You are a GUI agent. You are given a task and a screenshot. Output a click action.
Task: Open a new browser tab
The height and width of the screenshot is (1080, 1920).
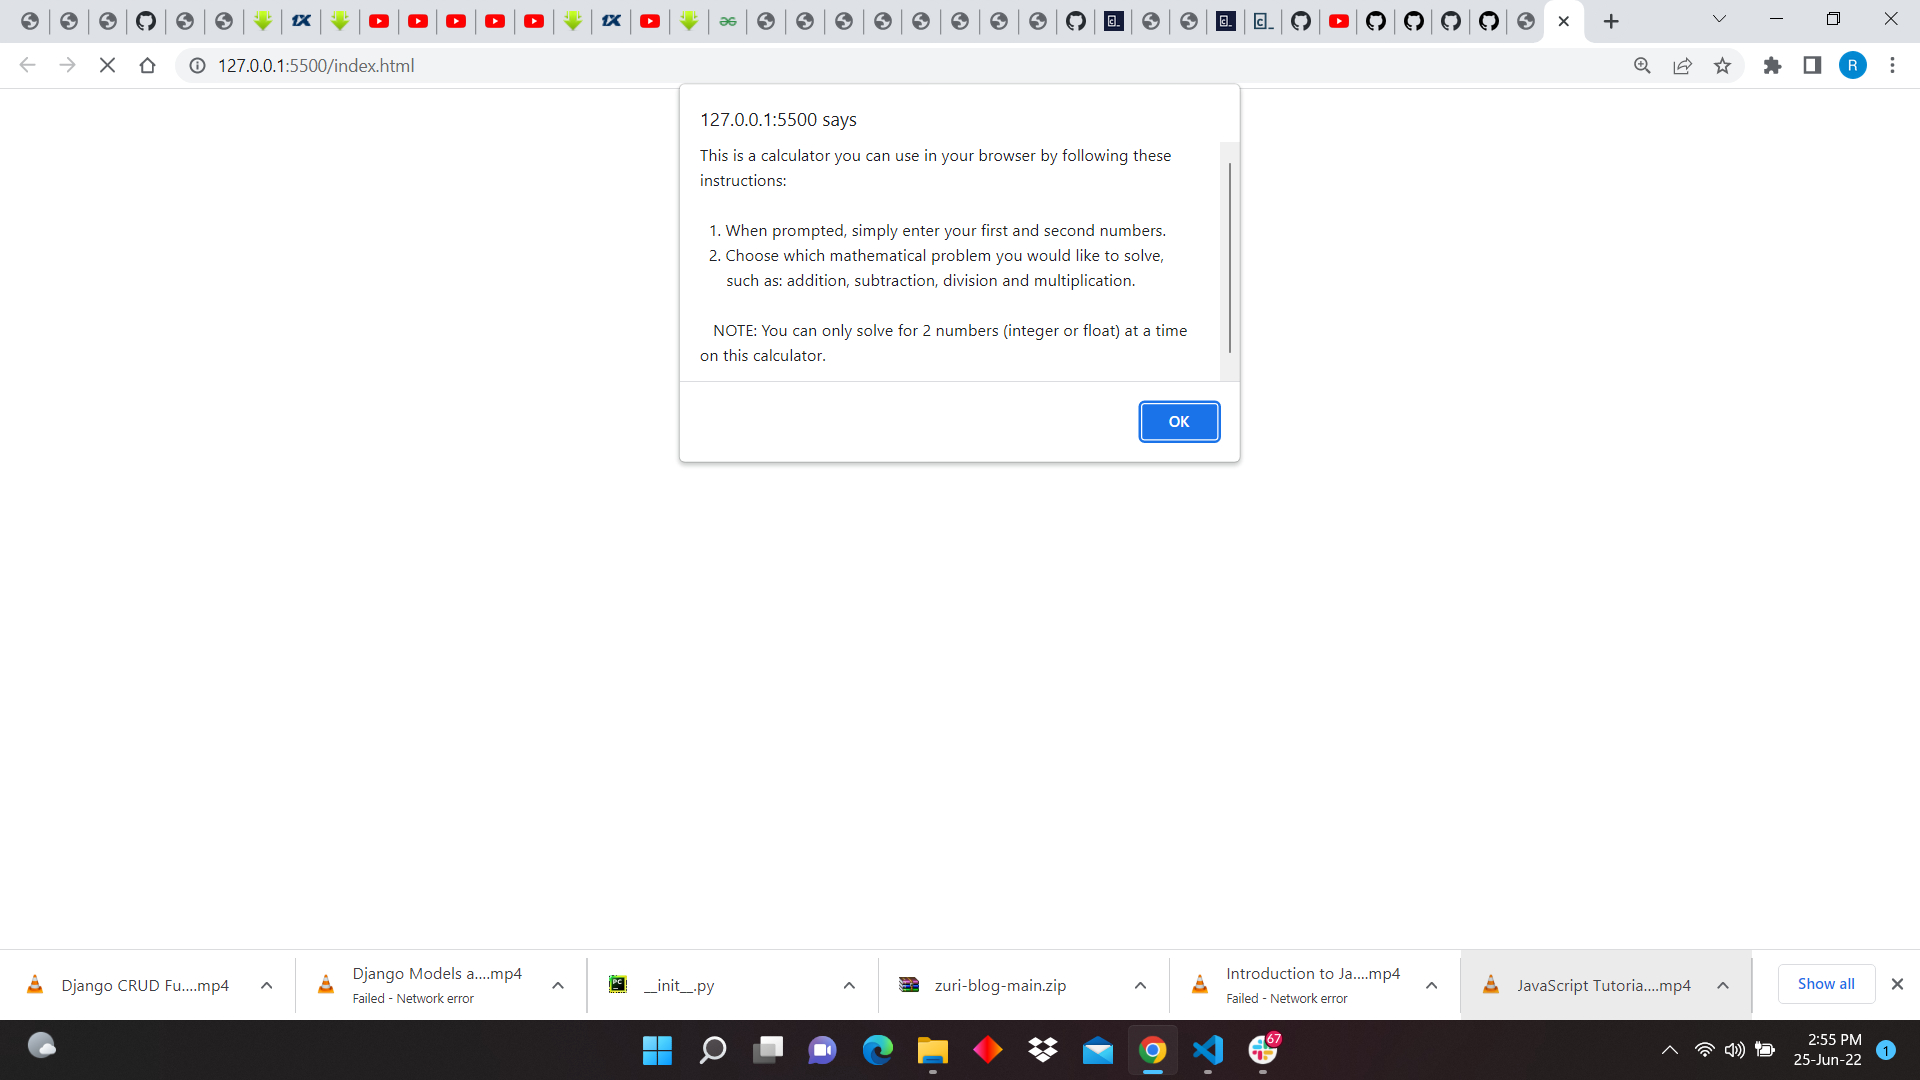(x=1611, y=21)
